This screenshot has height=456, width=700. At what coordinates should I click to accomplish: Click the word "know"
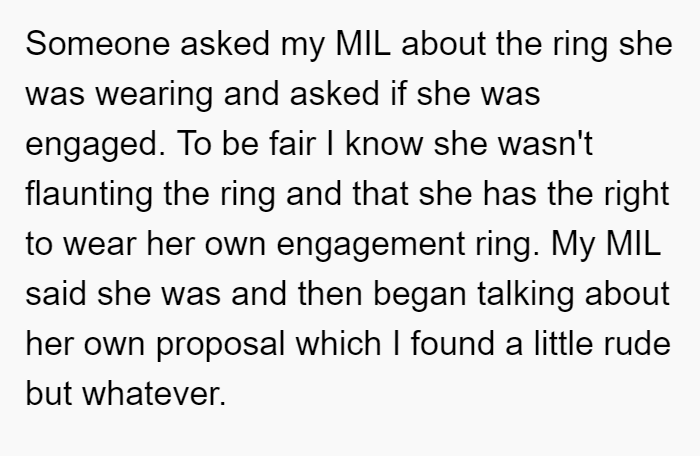point(384,144)
